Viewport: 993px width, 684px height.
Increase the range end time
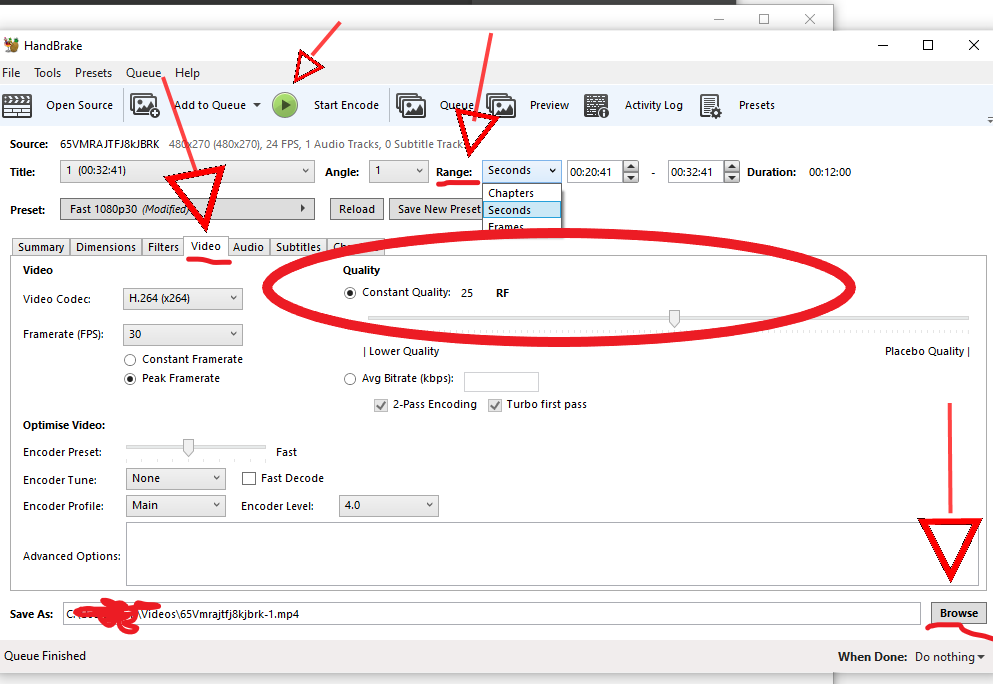[x=732, y=167]
